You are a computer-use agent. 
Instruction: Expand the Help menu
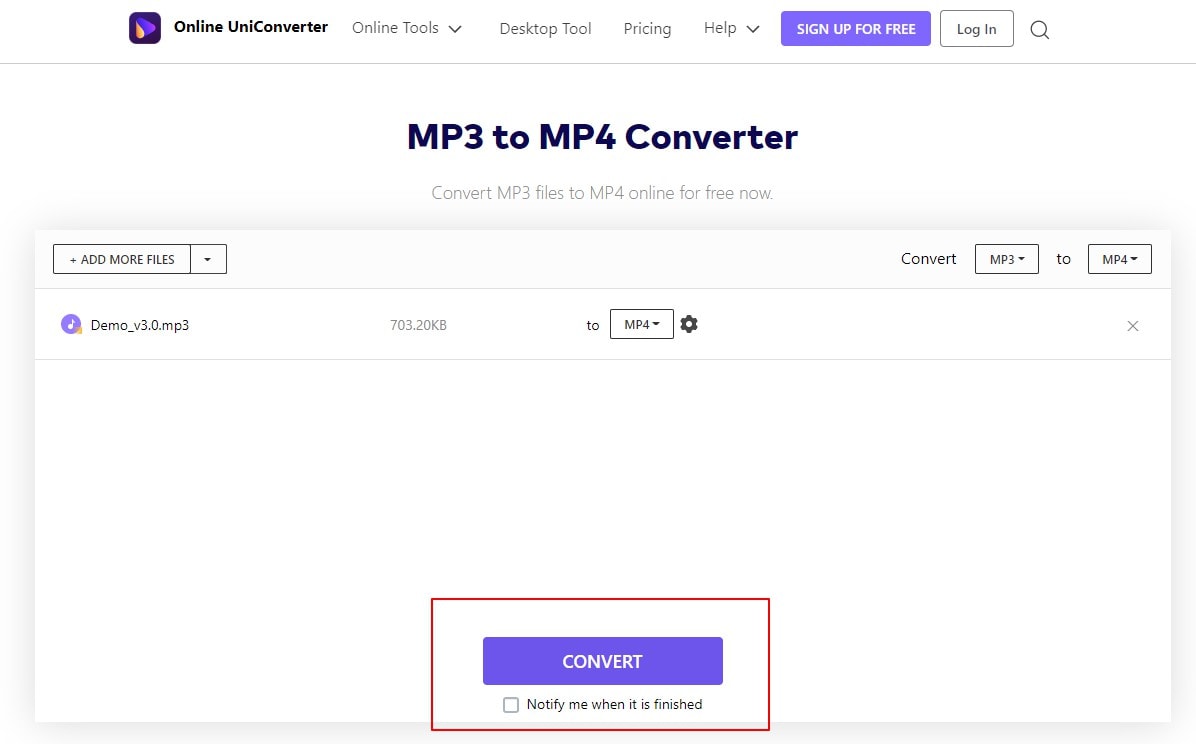[731, 28]
